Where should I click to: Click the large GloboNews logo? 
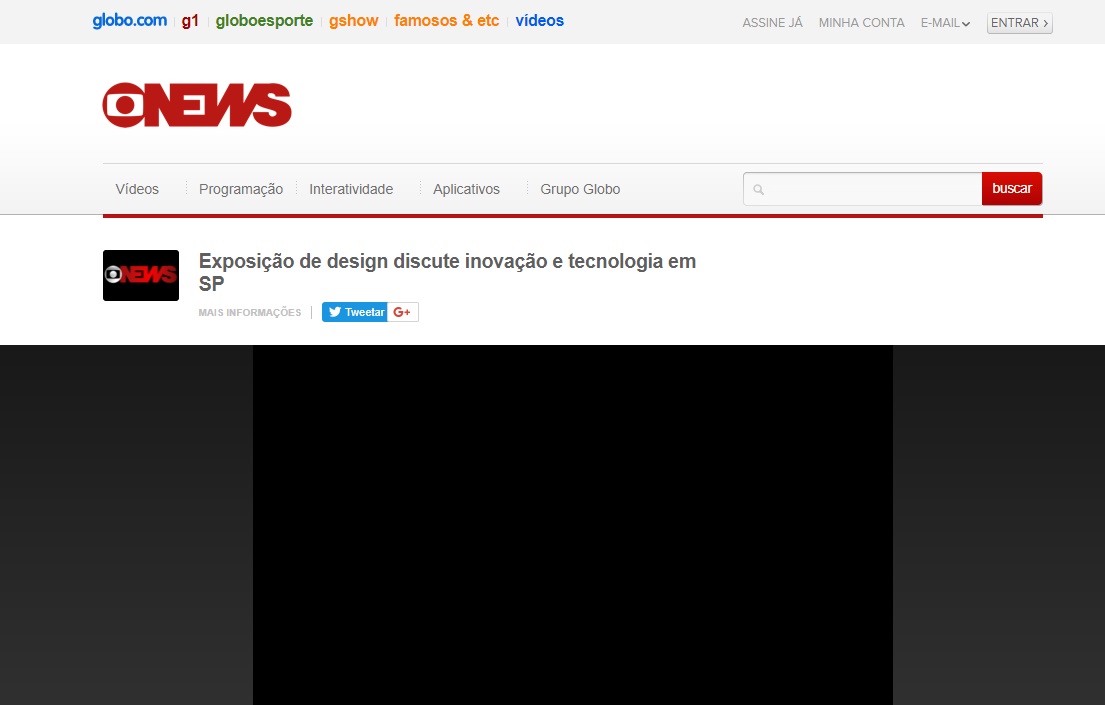coord(197,105)
